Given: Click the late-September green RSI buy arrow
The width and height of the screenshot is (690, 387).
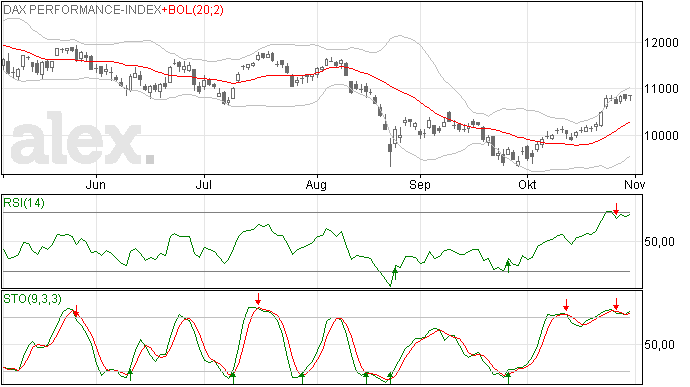Looking at the screenshot, I should click(x=508, y=266).
